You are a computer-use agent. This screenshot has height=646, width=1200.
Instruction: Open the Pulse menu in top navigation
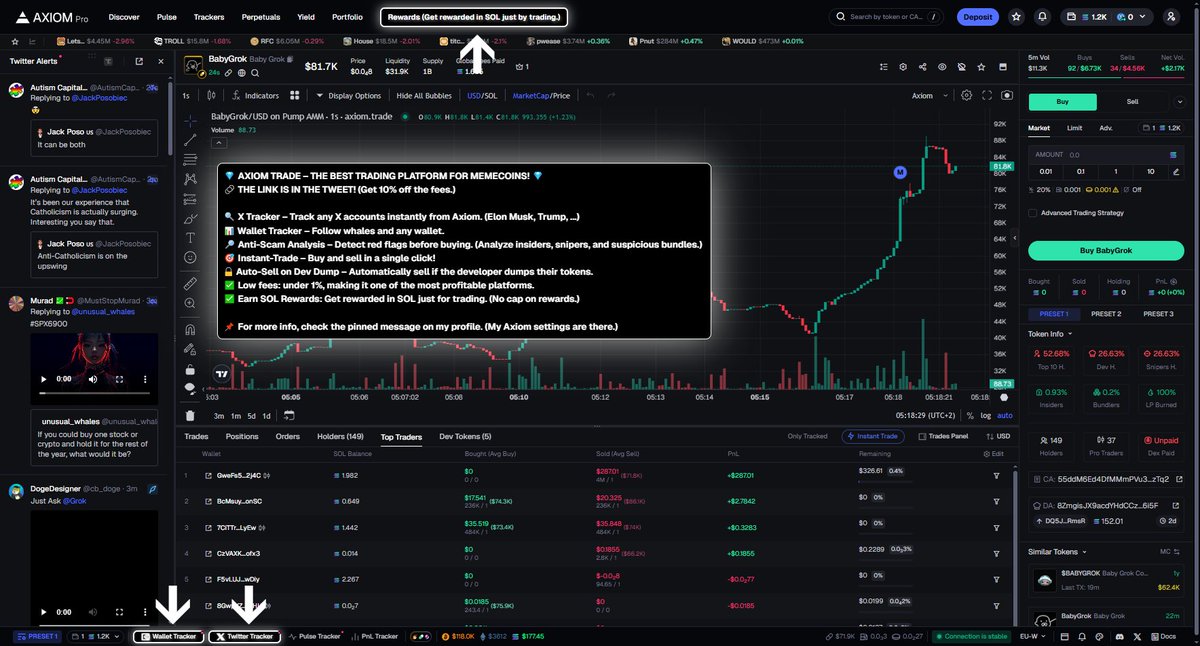click(167, 17)
